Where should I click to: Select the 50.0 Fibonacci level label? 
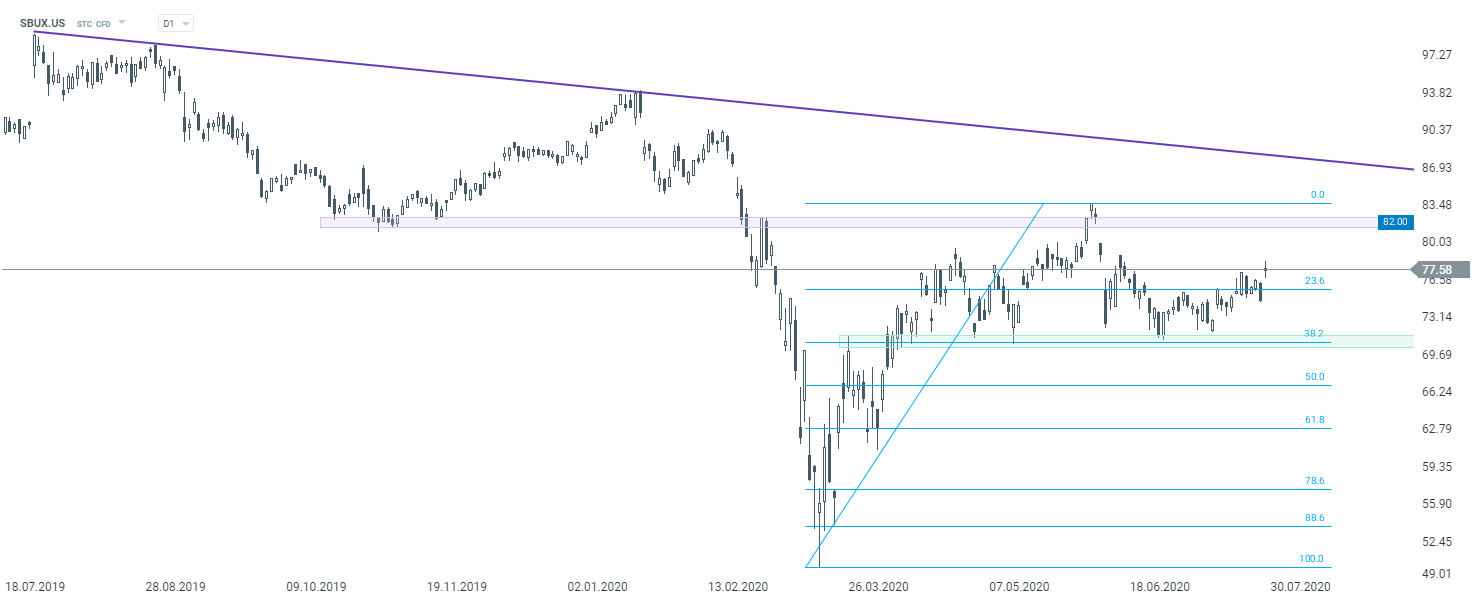(x=1315, y=377)
